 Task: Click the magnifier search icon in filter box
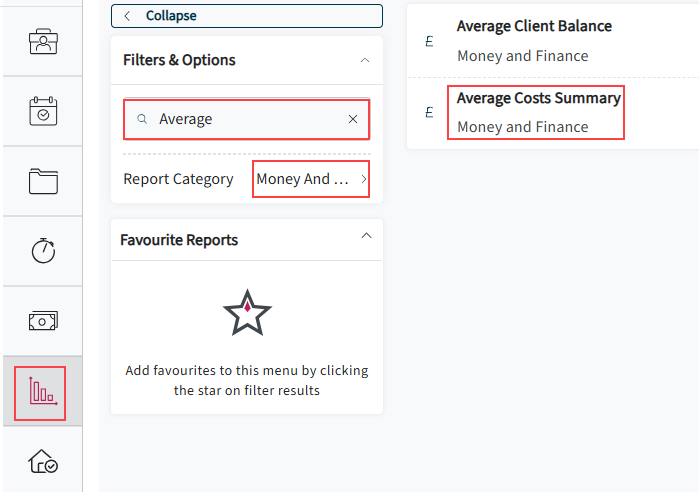point(142,119)
